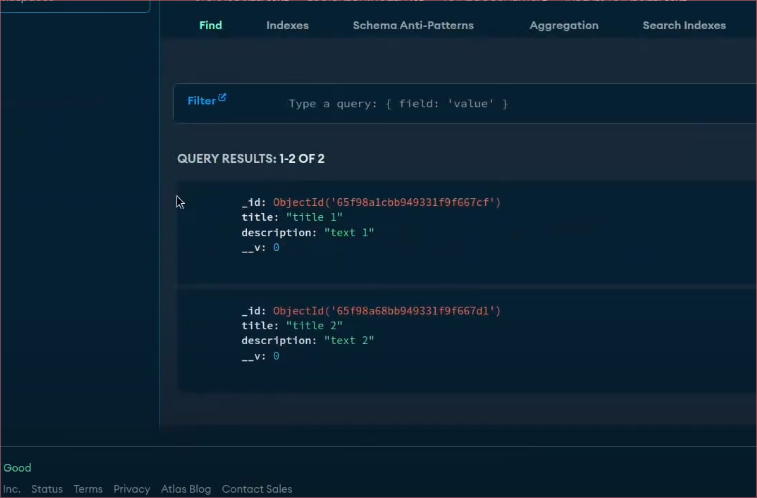The image size is (757, 498).
Task: Click the external link icon beside Filter
Action: coord(222,97)
